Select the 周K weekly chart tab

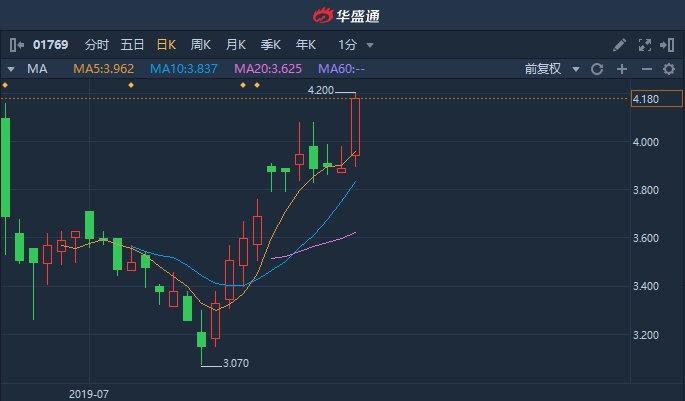(200, 45)
